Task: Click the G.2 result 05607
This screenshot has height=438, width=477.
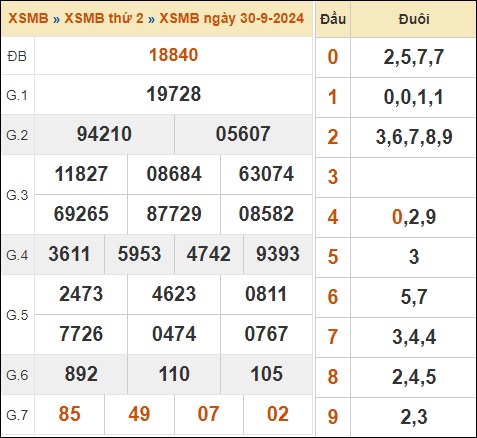Action: [243, 134]
